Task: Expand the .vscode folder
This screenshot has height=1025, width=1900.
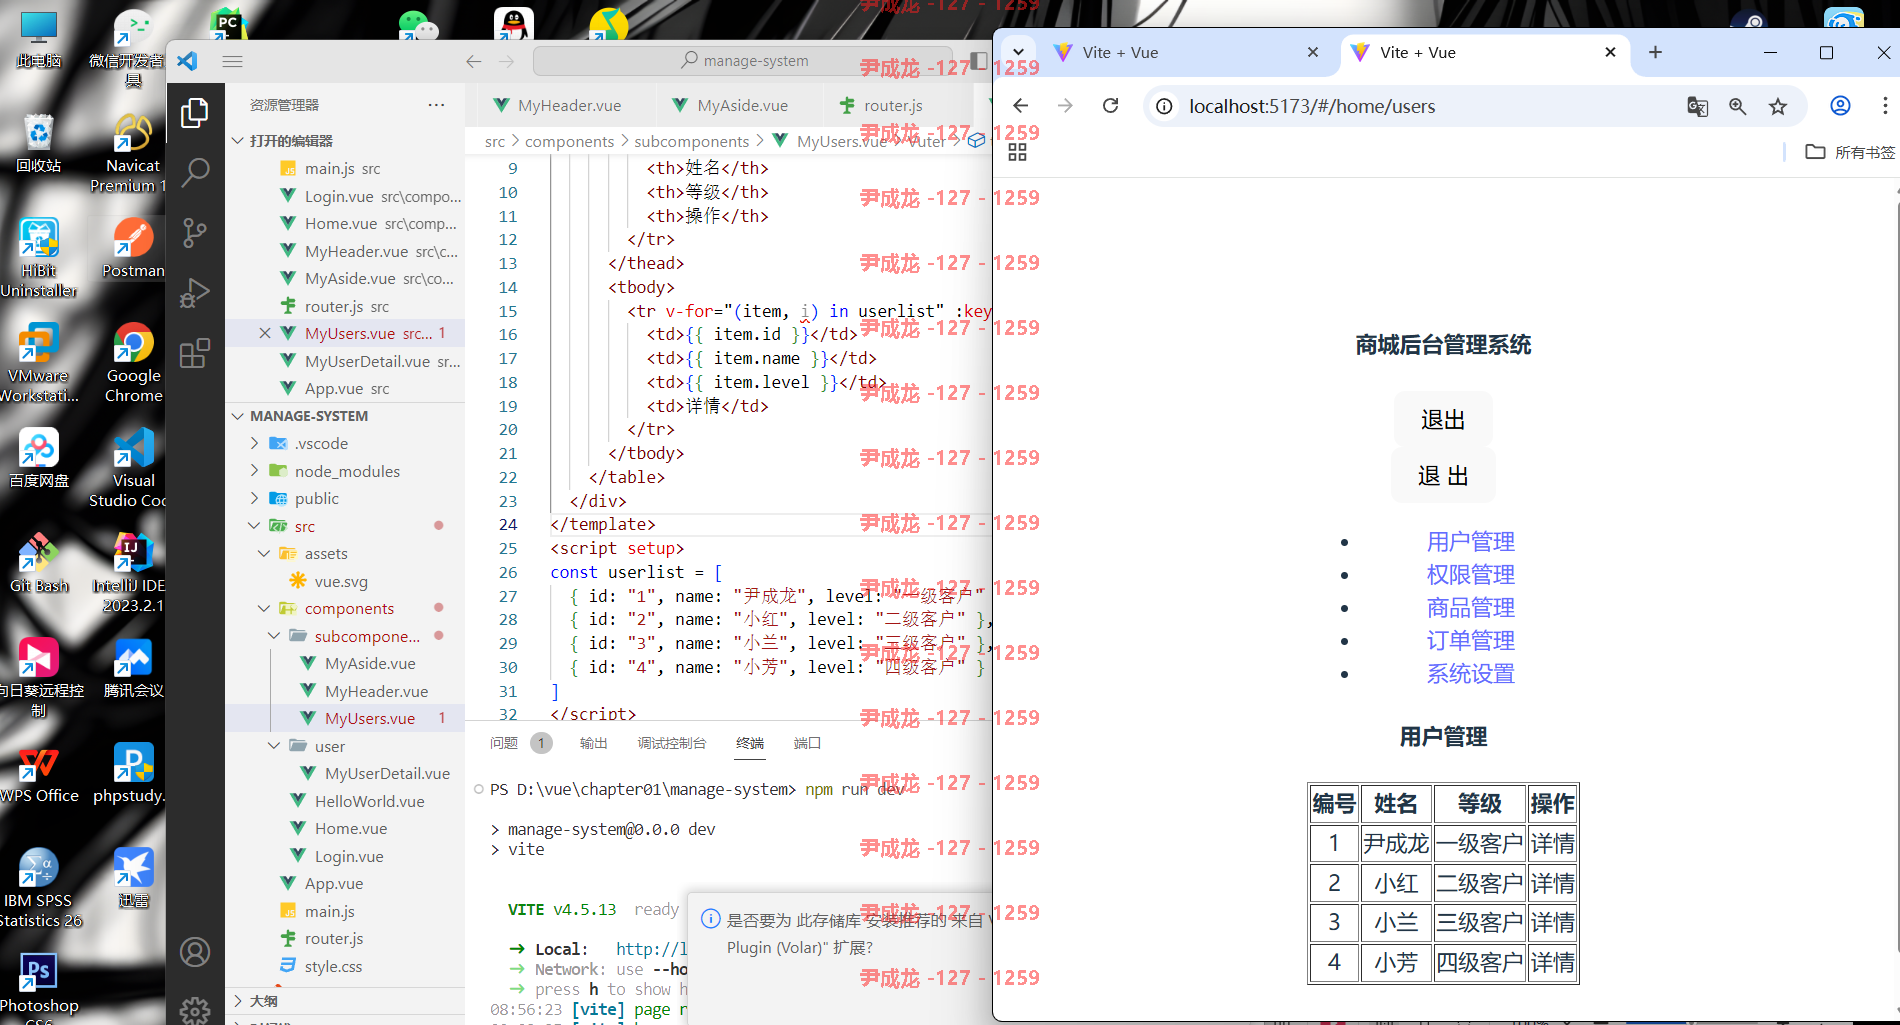Action: pos(254,443)
